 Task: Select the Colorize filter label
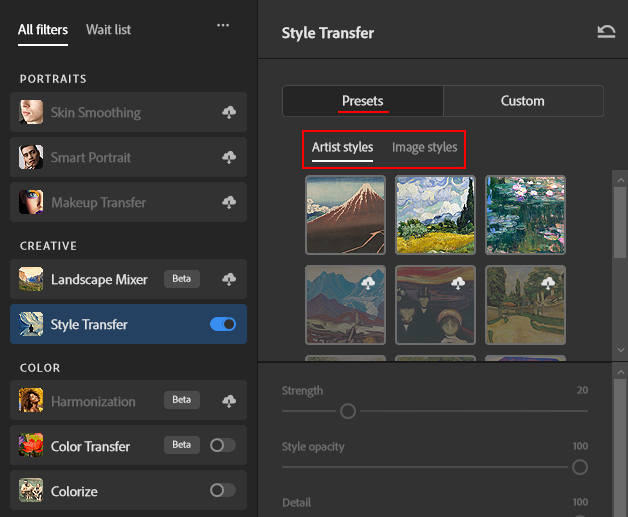[x=74, y=491]
